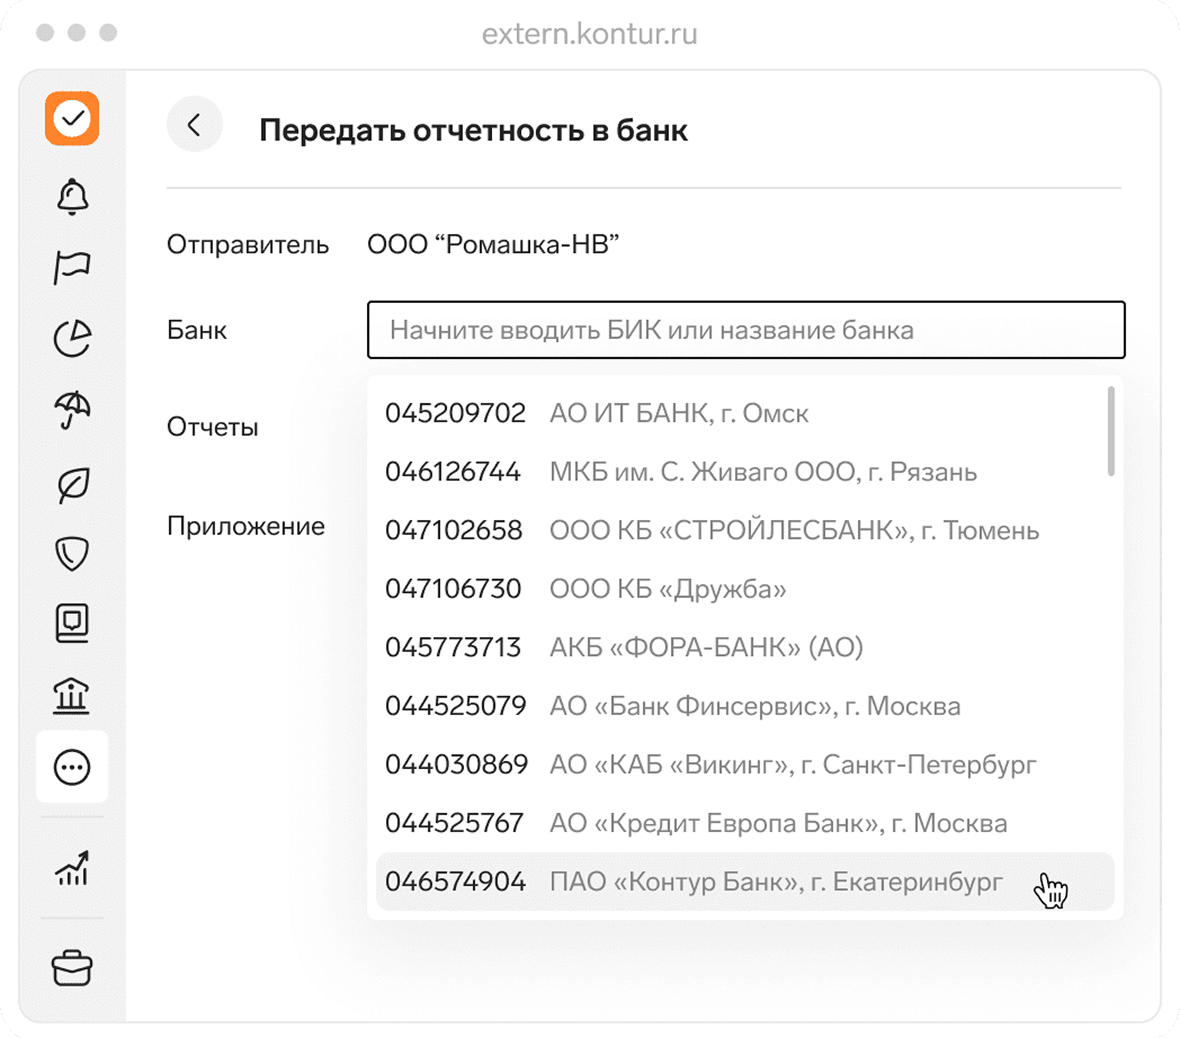Open the shield icon section
Screen dimensions: 1180x1038
72,553
